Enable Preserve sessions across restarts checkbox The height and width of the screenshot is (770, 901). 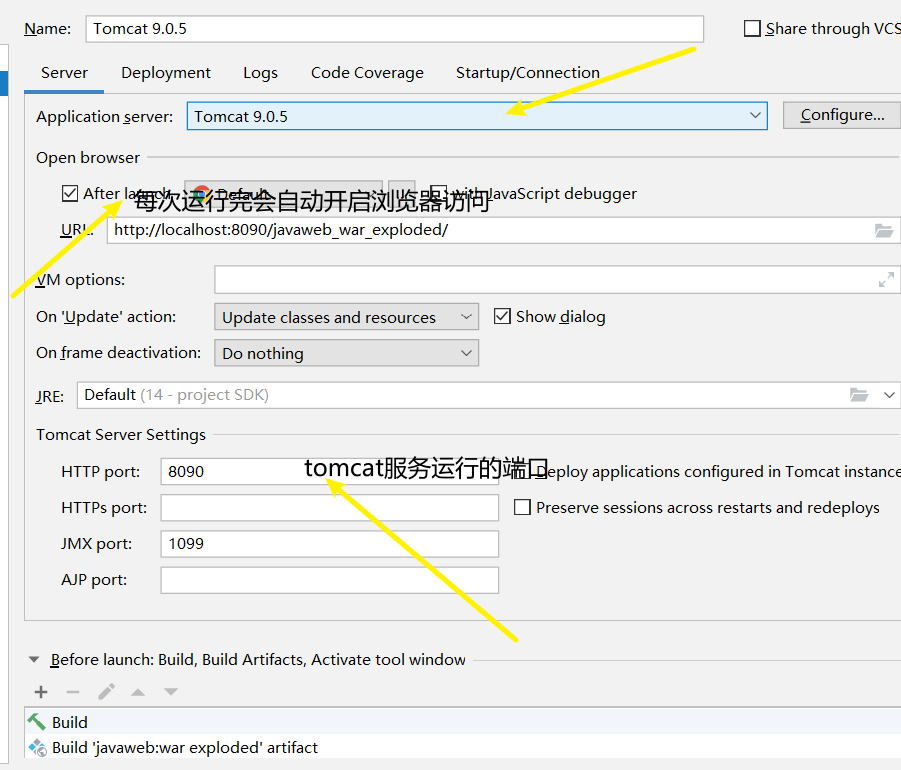pyautogui.click(x=522, y=507)
